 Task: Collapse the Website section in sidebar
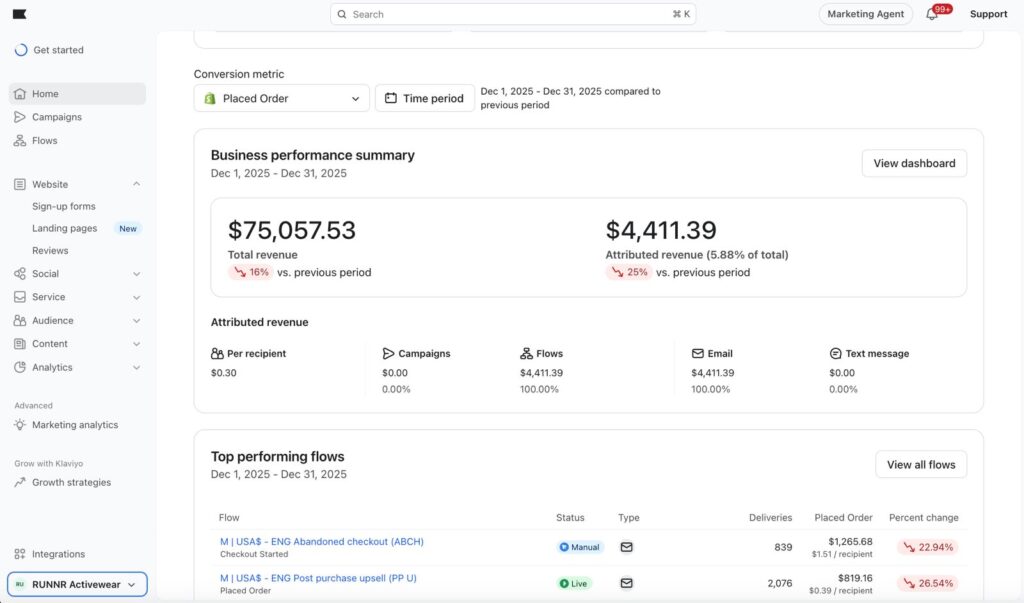[136, 184]
